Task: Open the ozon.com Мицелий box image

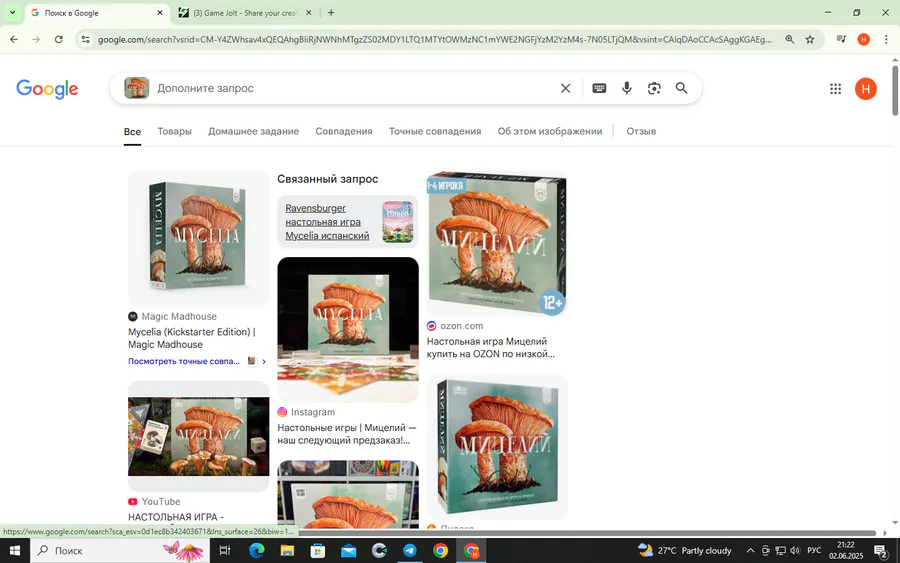Action: pyautogui.click(x=497, y=243)
